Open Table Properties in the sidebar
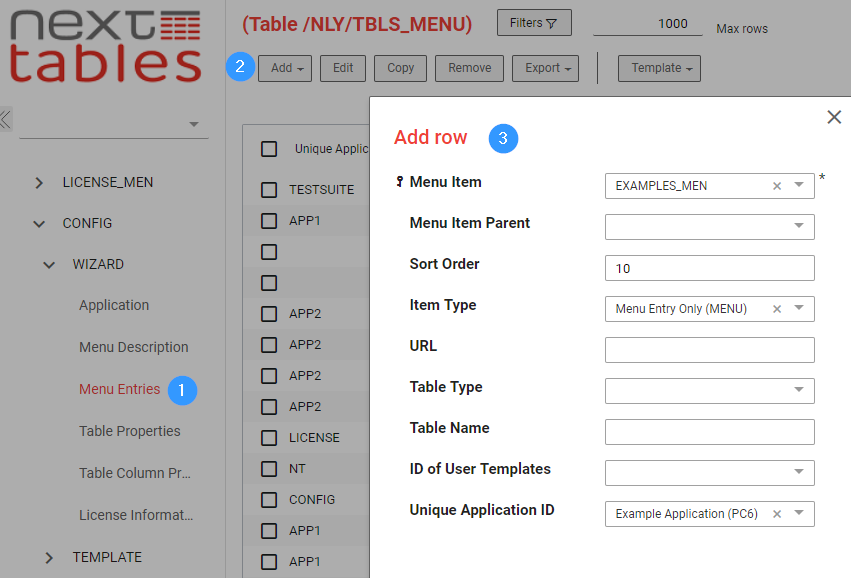The width and height of the screenshot is (851, 578). pos(130,431)
